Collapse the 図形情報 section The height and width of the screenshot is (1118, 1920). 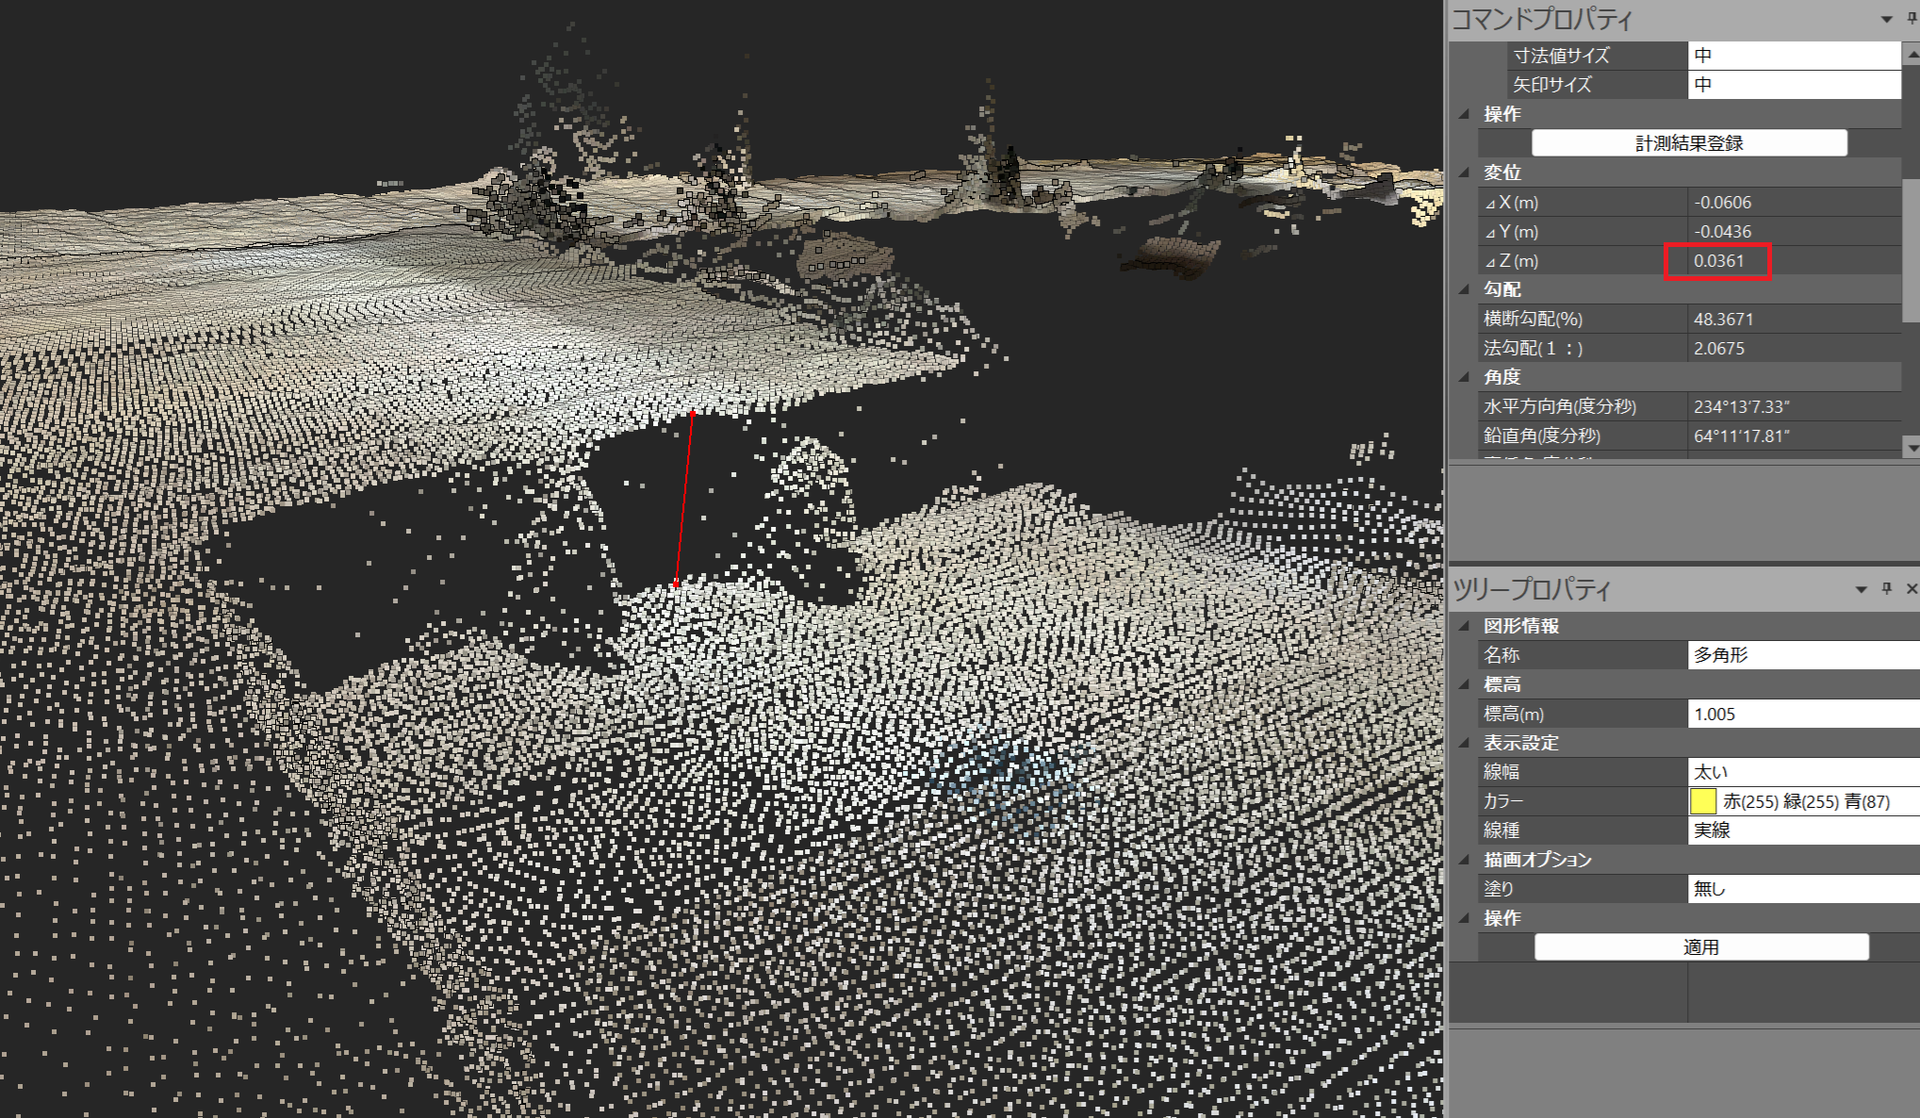tap(1464, 626)
